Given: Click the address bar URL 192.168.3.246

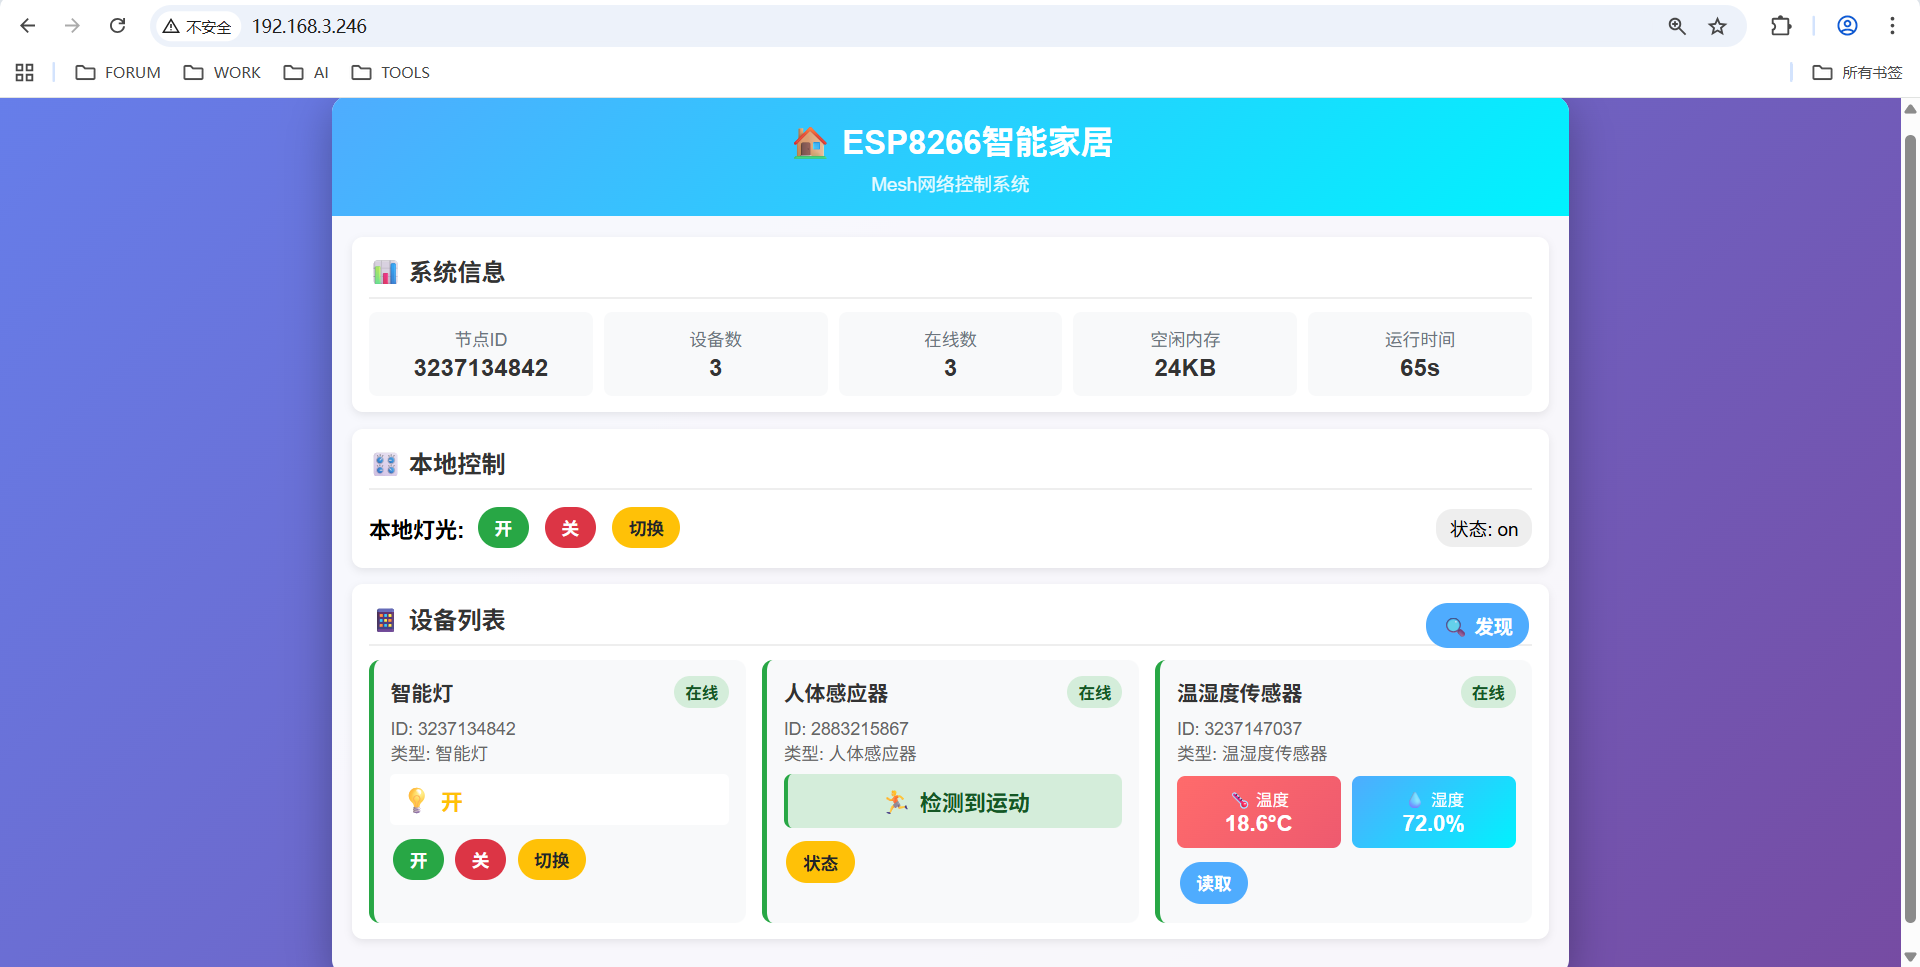Looking at the screenshot, I should (x=309, y=26).
